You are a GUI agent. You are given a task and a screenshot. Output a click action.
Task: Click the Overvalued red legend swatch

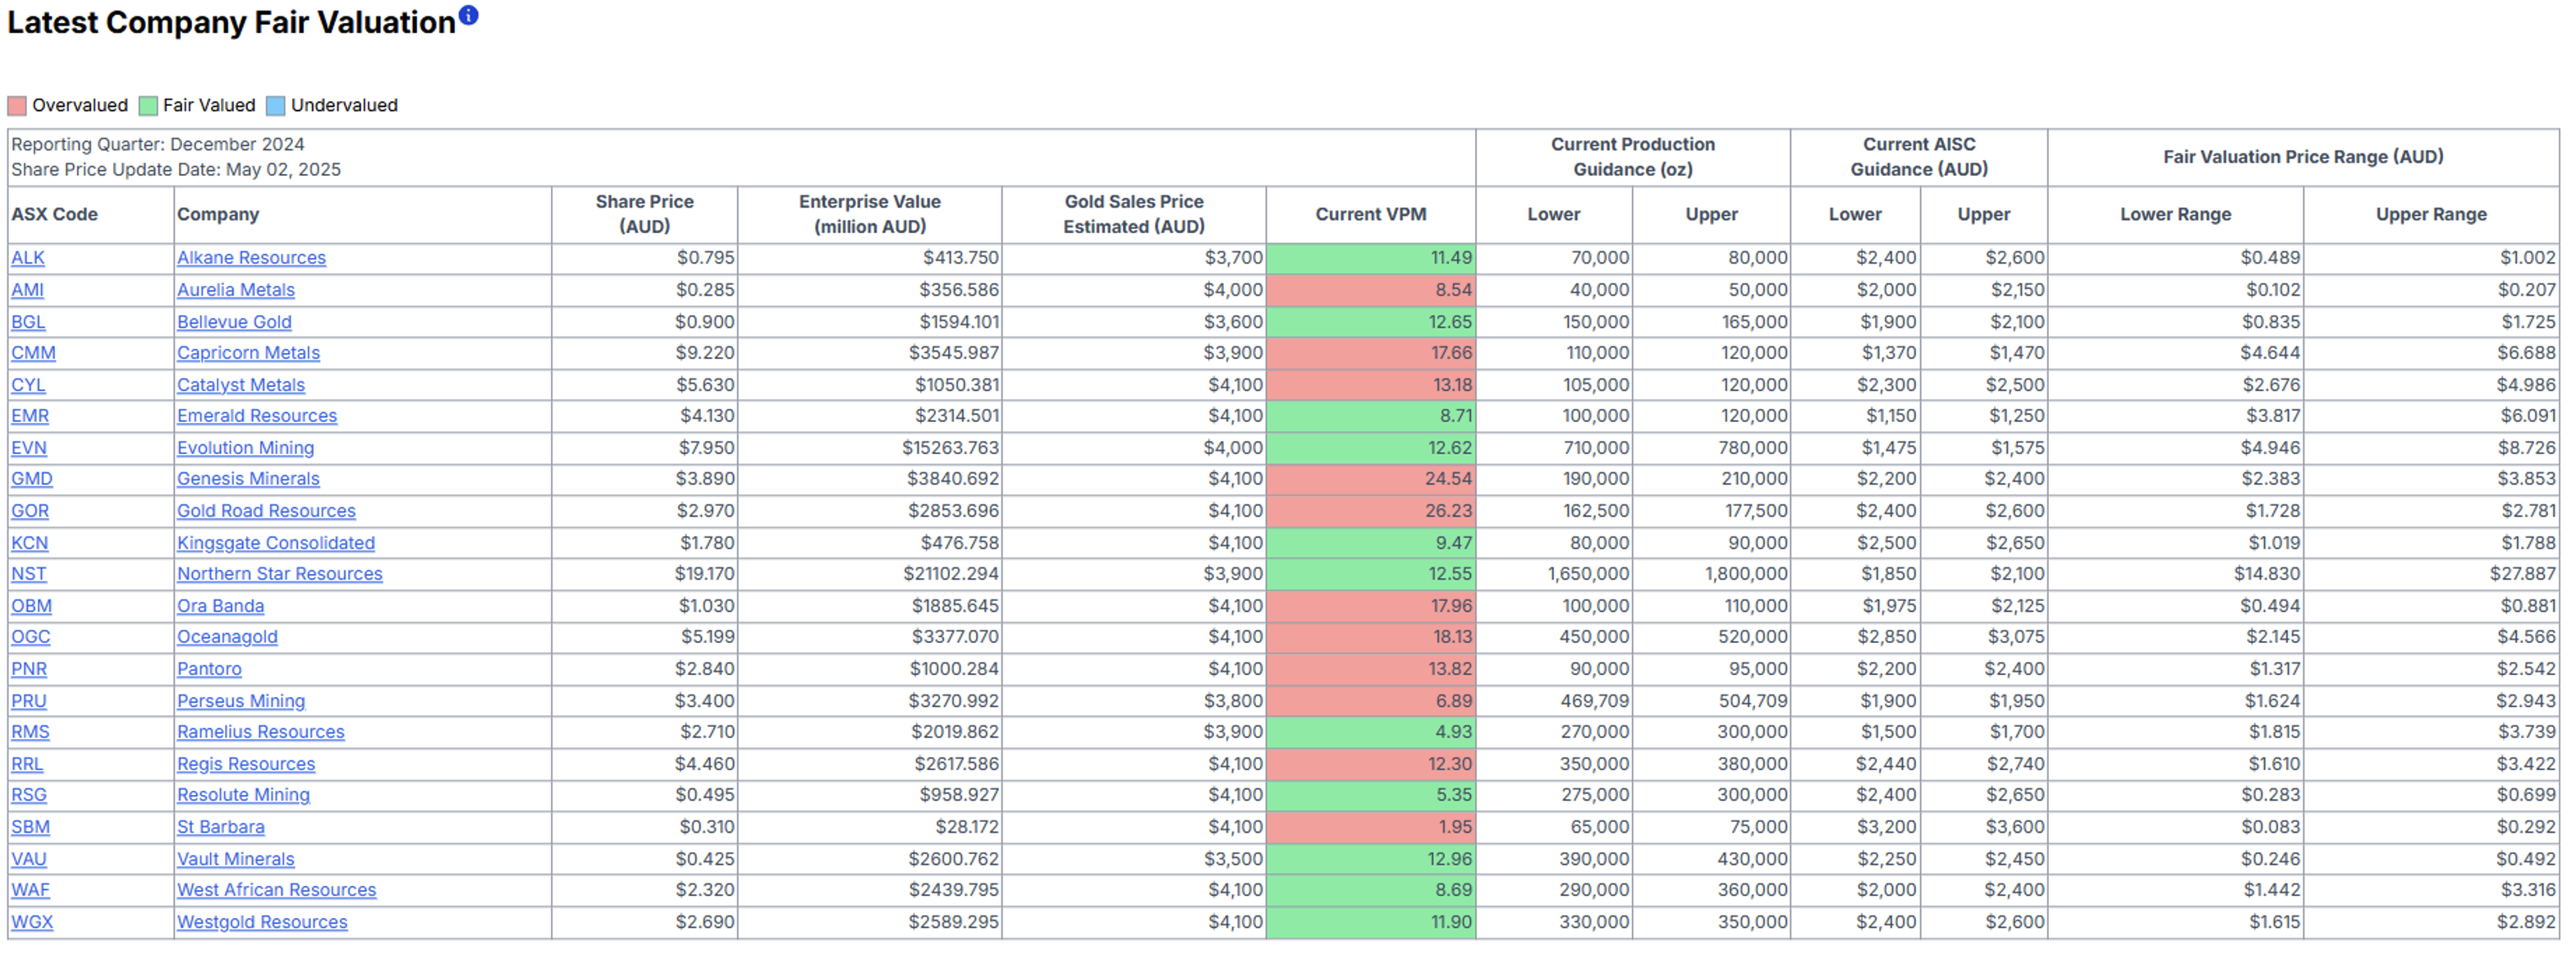[x=17, y=106]
